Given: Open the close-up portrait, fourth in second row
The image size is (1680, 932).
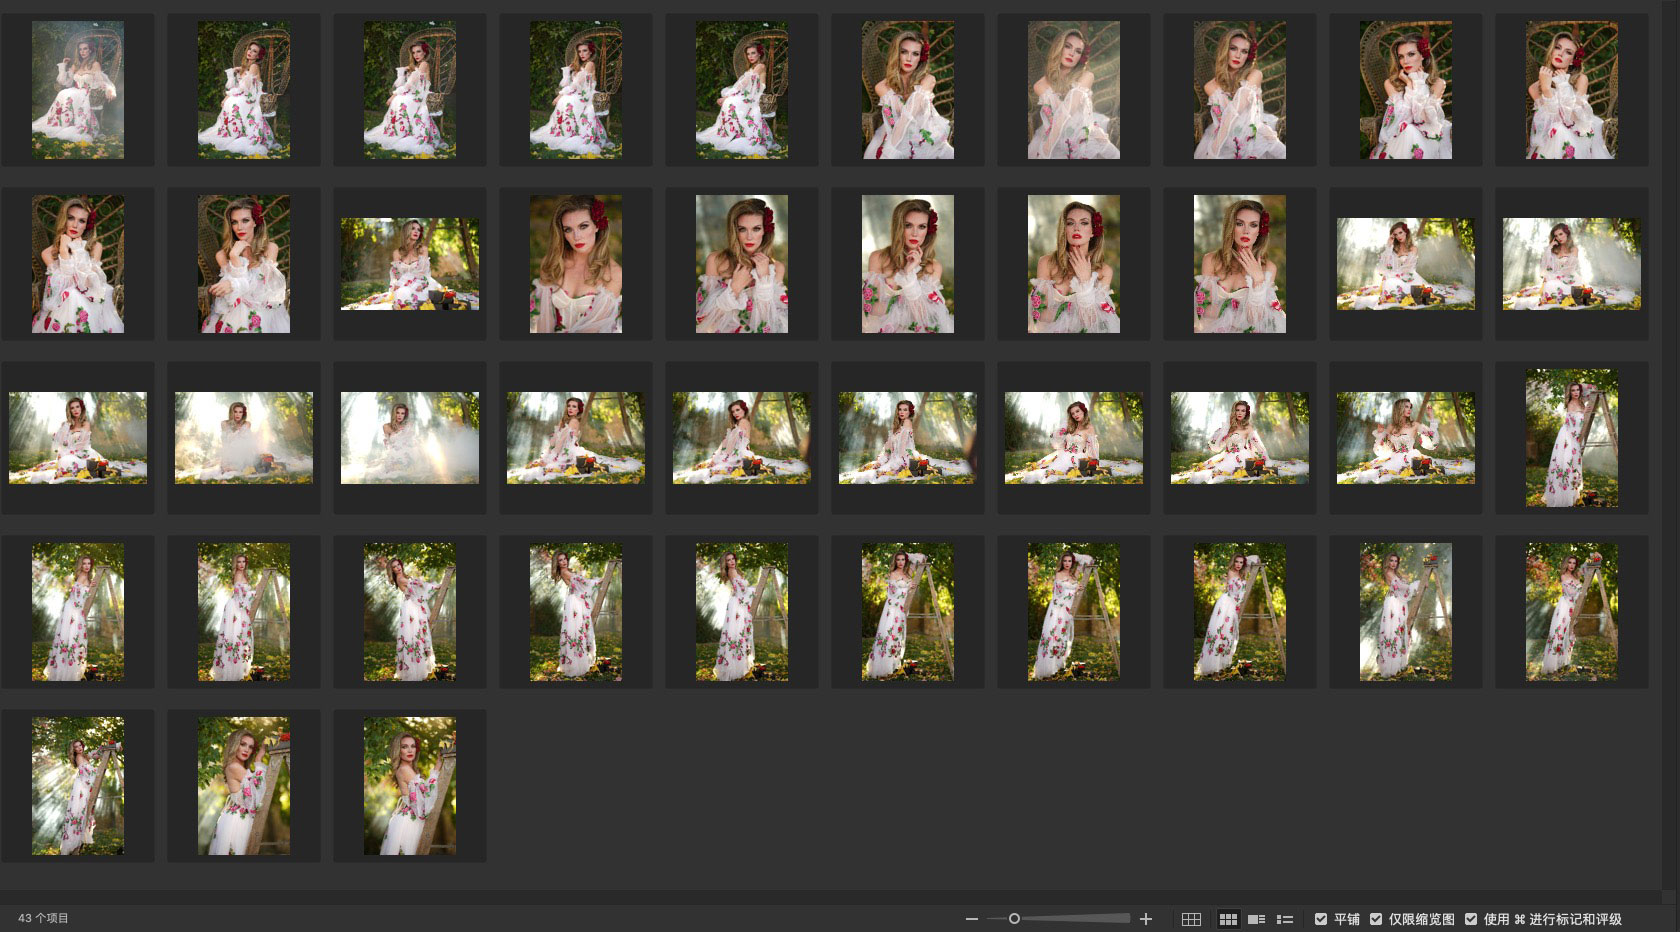Looking at the screenshot, I should [x=576, y=264].
